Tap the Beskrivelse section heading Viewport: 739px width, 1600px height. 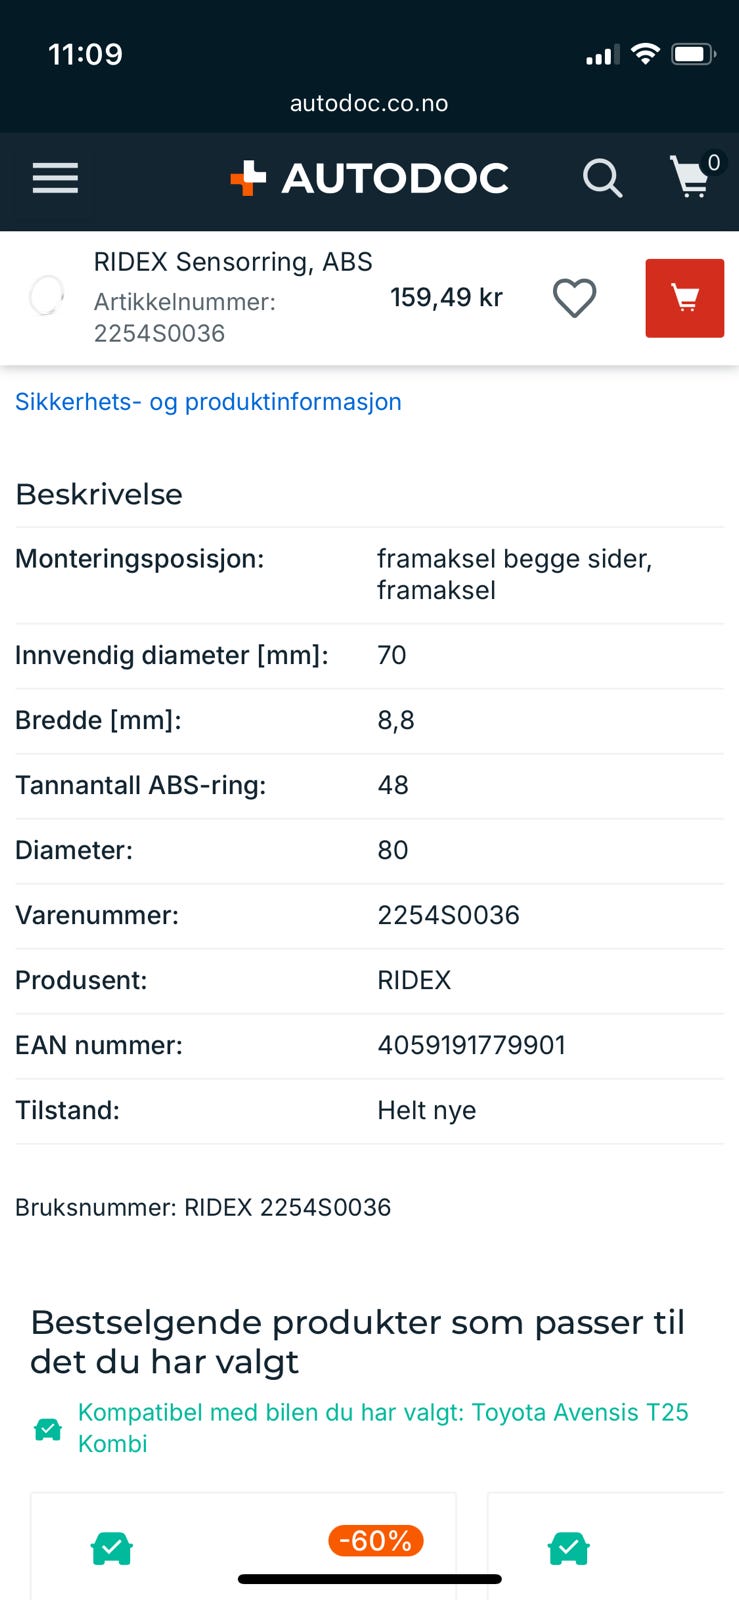tap(99, 494)
